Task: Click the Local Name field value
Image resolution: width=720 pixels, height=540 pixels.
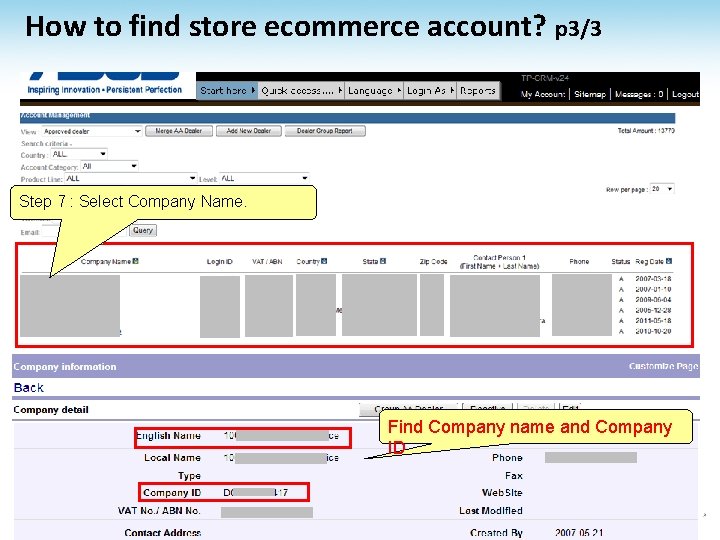Action: pos(281,458)
